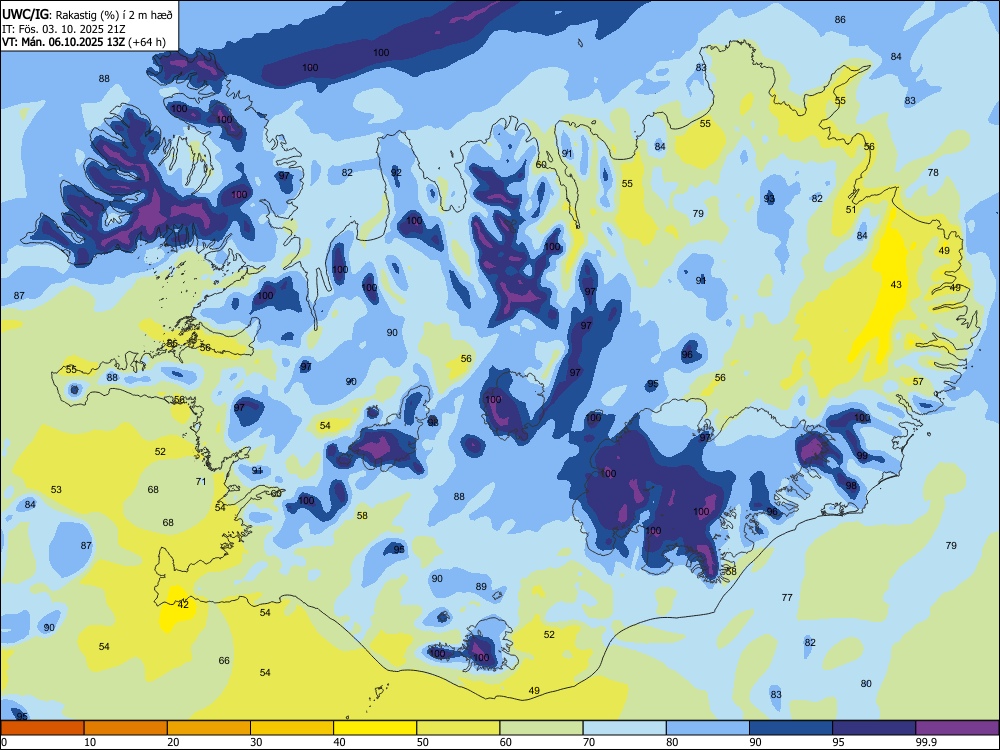Click the '42' humidity value in the southwest

(x=183, y=605)
